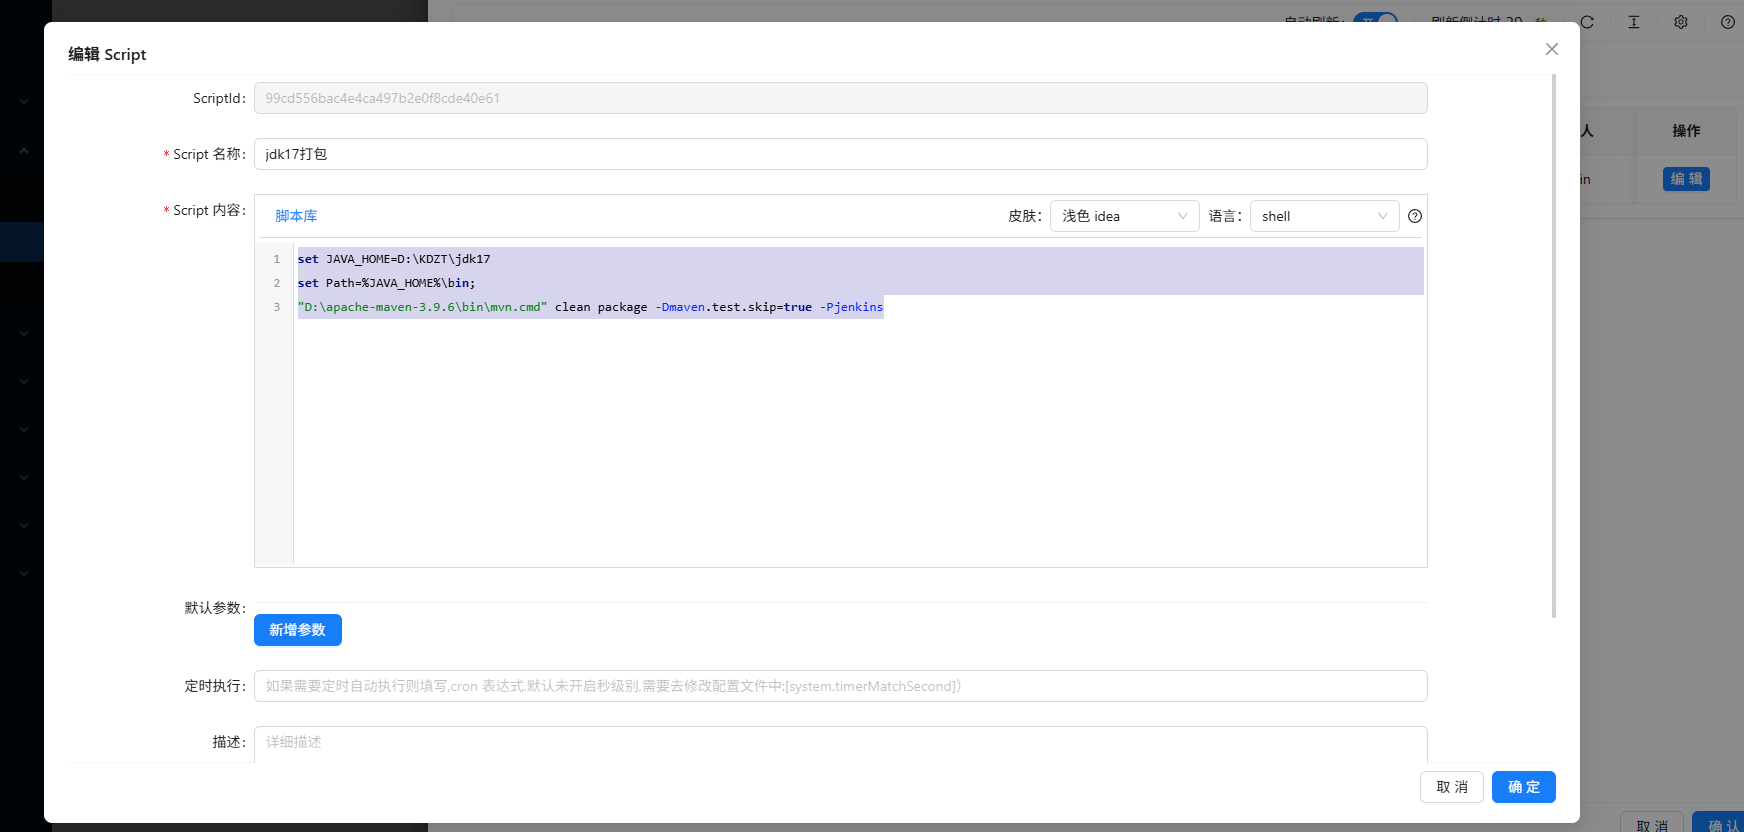
Task: Click 取消 in the edit dialog
Action: [1451, 787]
